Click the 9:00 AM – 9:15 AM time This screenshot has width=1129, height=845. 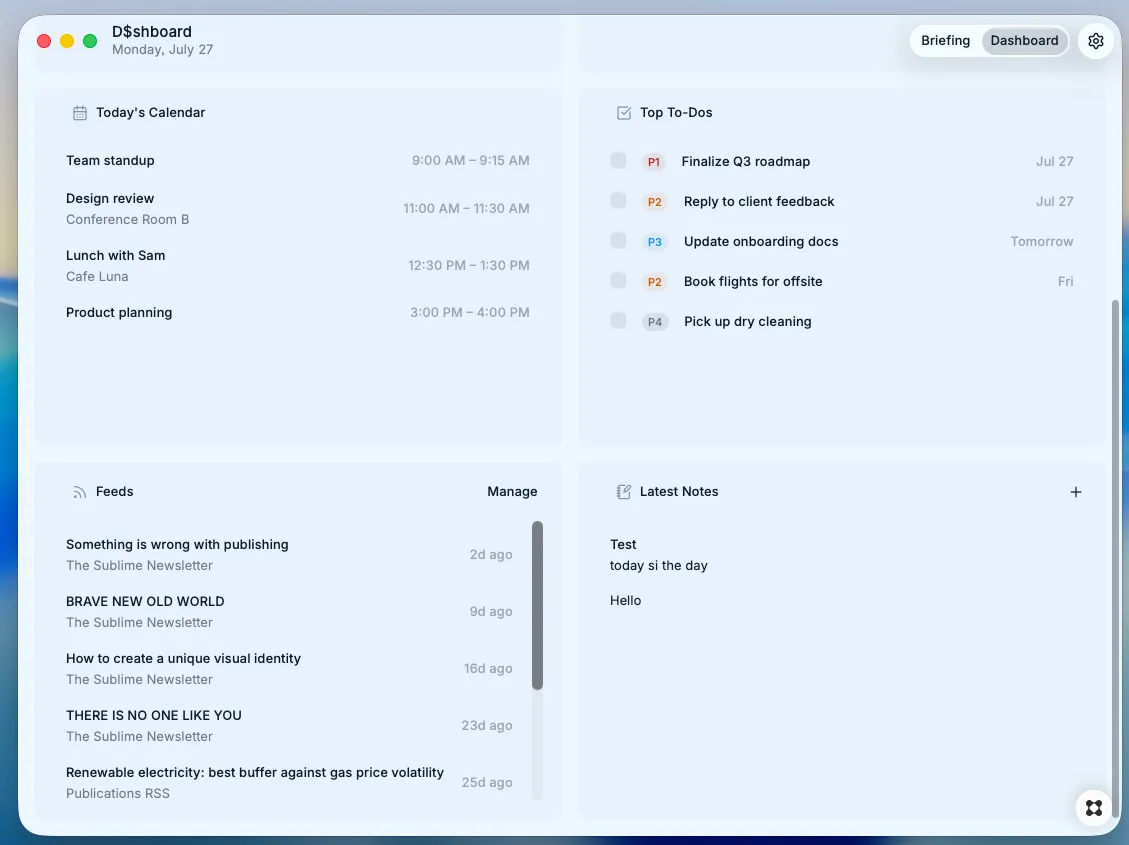[x=470, y=161]
